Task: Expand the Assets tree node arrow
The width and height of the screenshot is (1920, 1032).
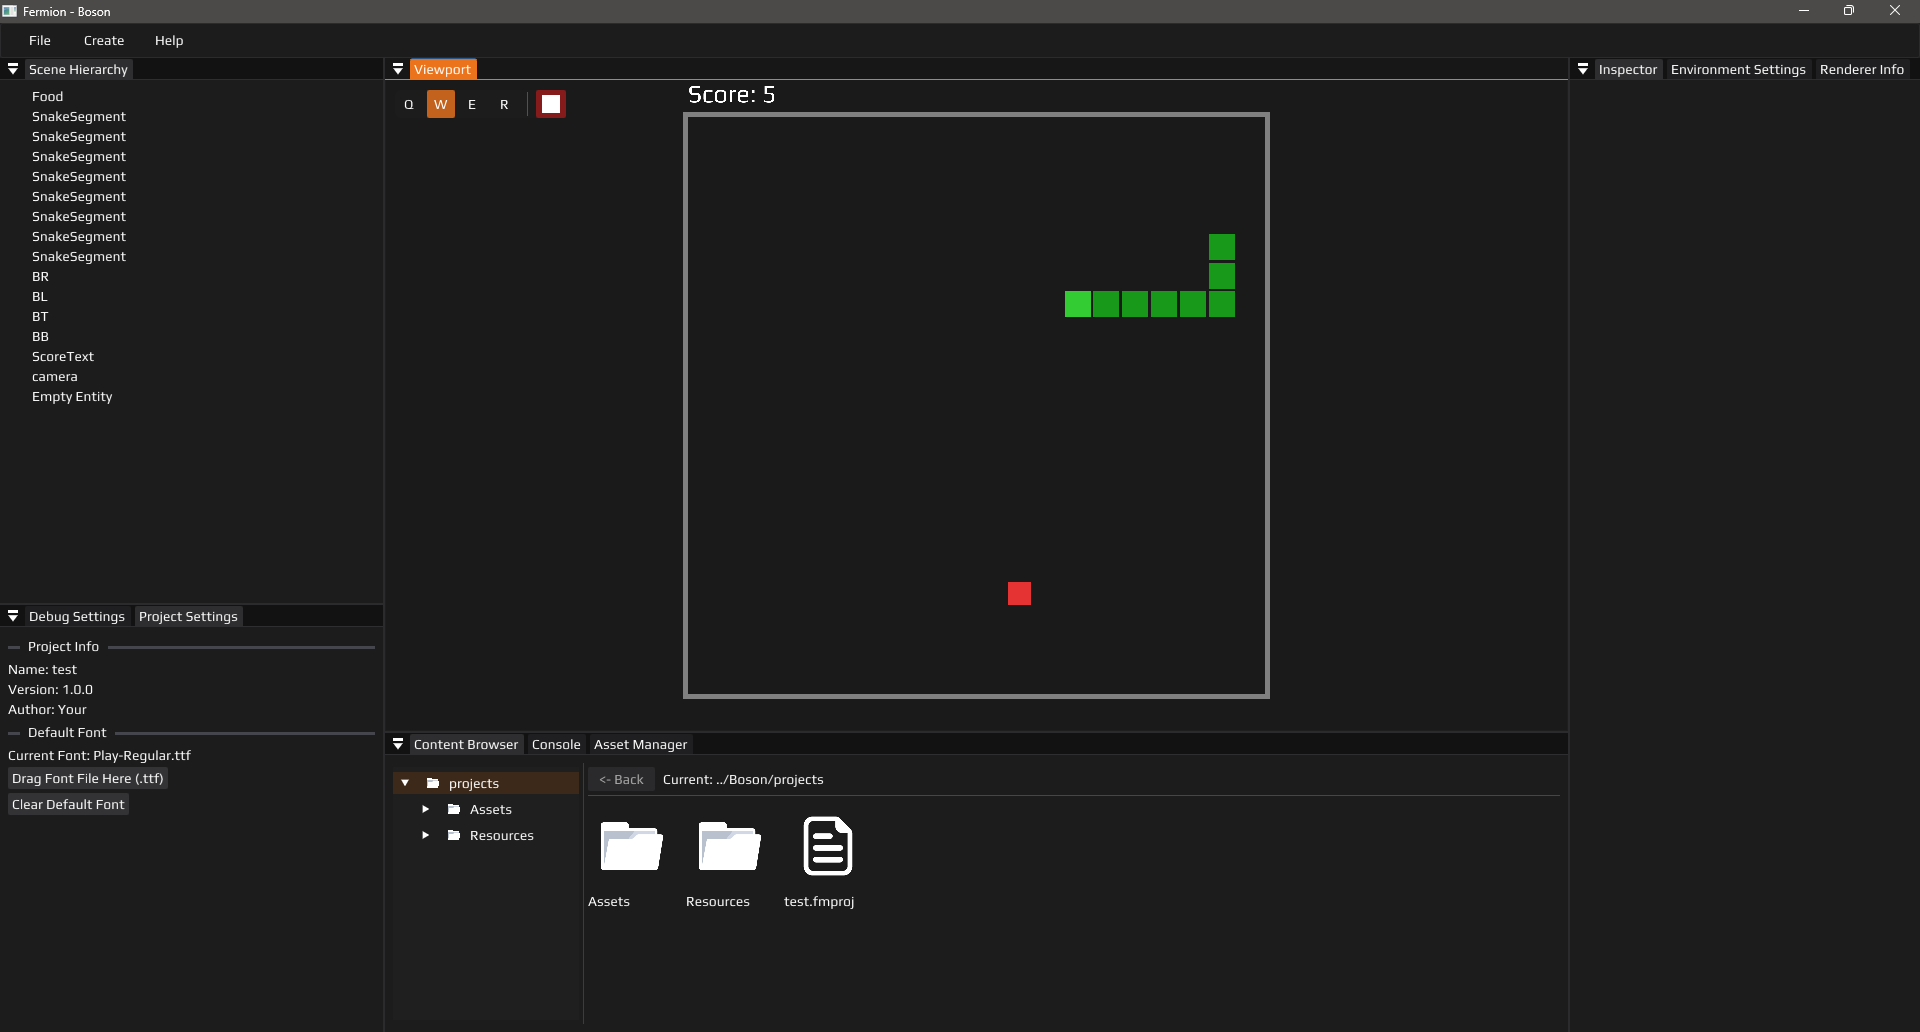Action: 425,809
